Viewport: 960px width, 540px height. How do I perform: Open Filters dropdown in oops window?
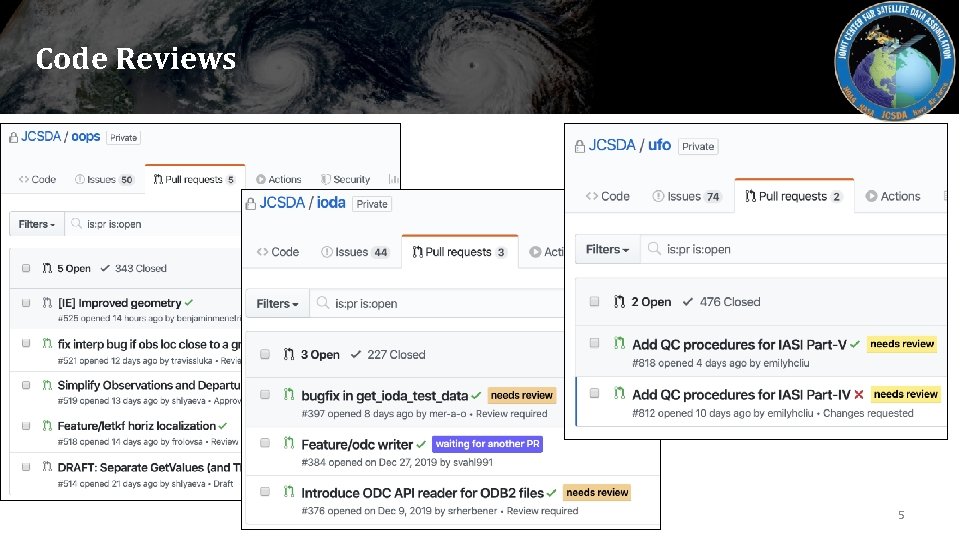coord(36,224)
